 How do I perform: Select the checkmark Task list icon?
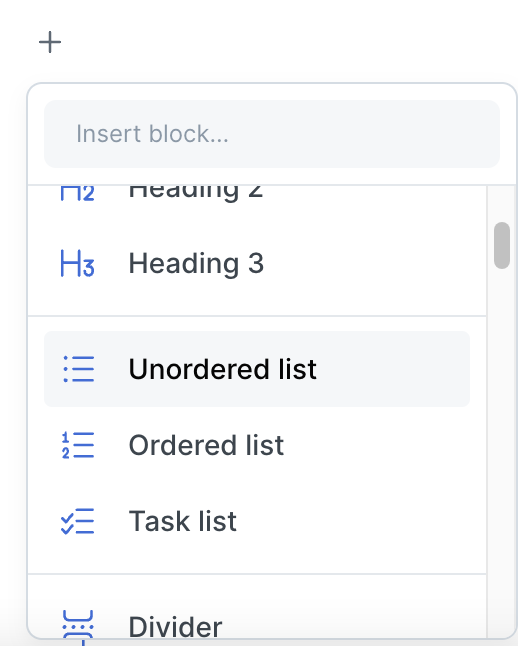click(77, 521)
